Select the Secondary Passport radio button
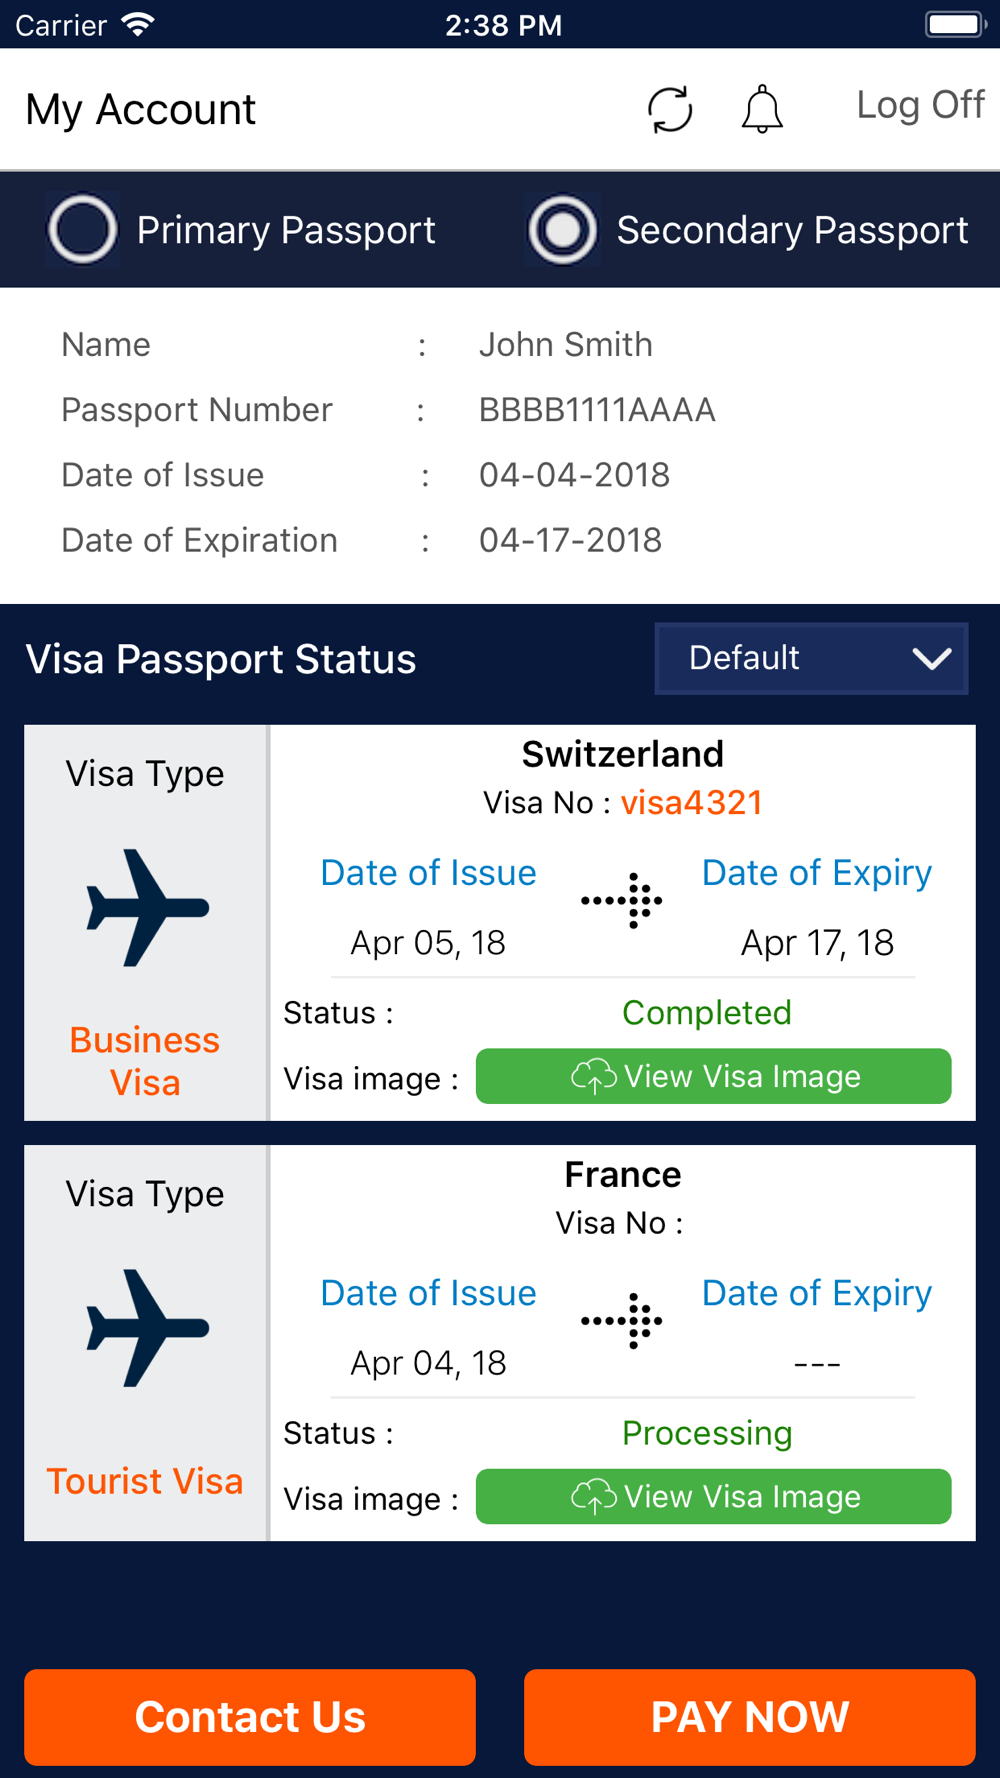The image size is (1000, 1778). 562,229
